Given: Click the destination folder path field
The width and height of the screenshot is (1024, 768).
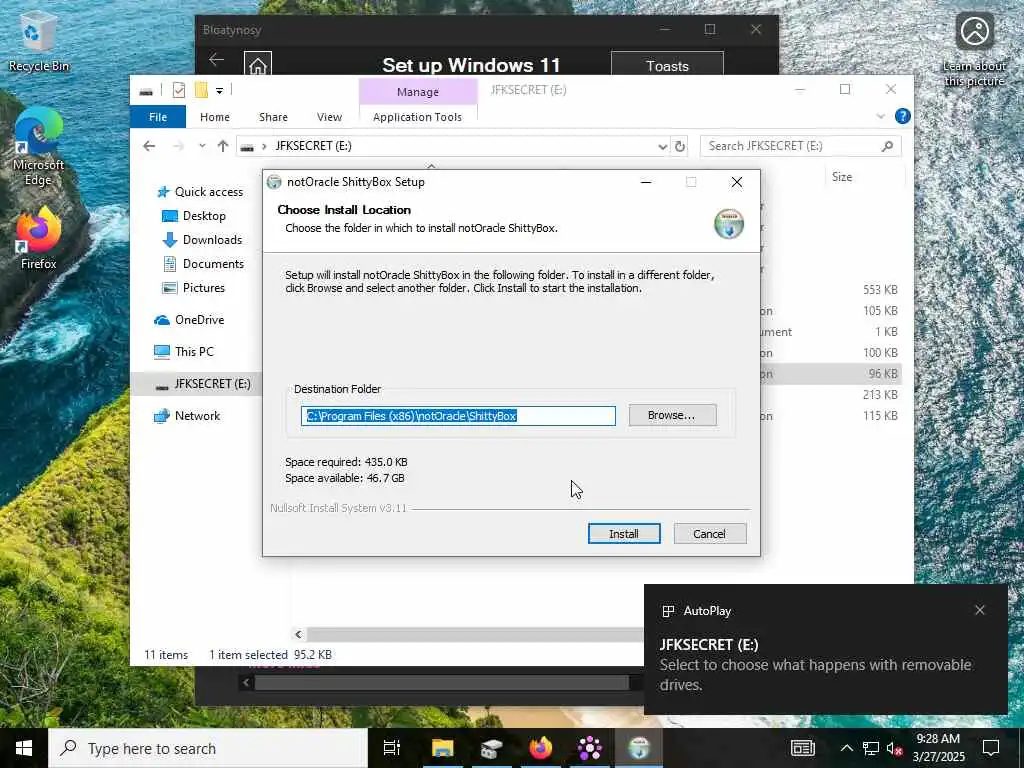Looking at the screenshot, I should pos(458,416).
